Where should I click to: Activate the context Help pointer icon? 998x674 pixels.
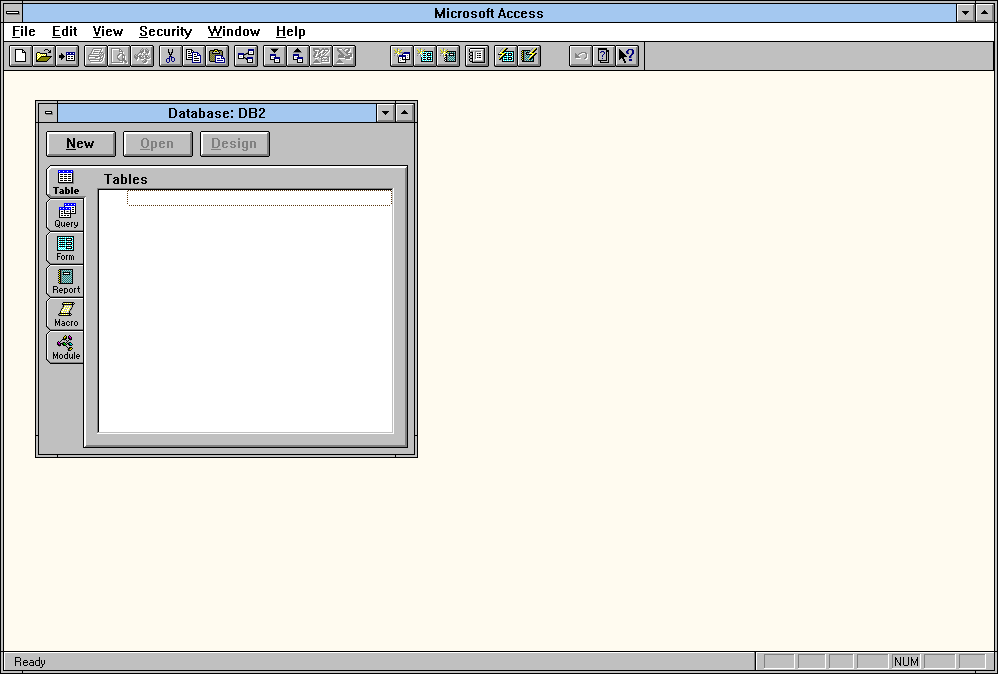(627, 56)
